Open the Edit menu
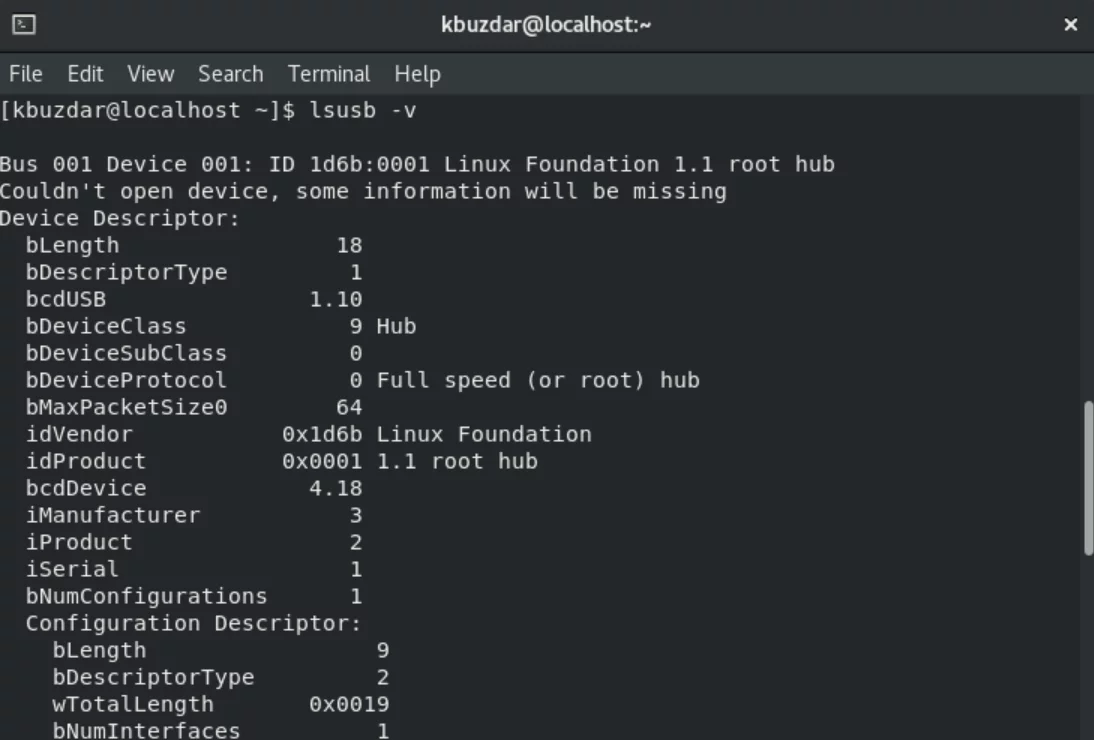This screenshot has height=740, width=1094. tap(85, 74)
